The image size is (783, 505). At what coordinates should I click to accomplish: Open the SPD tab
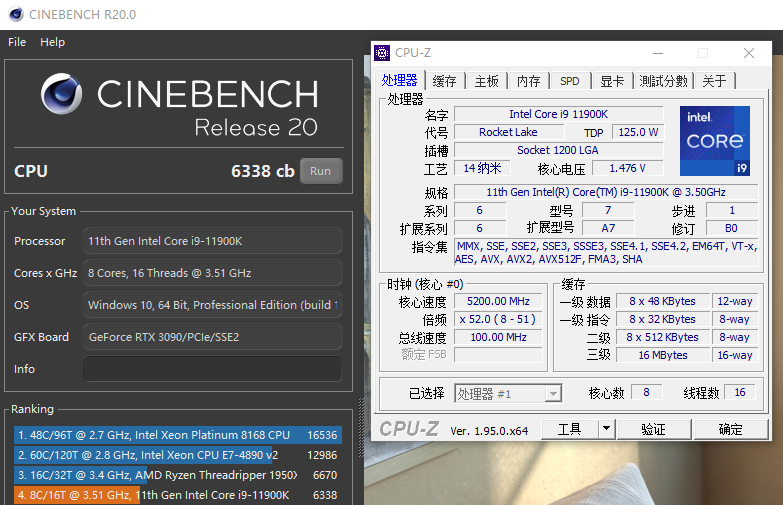coord(569,81)
